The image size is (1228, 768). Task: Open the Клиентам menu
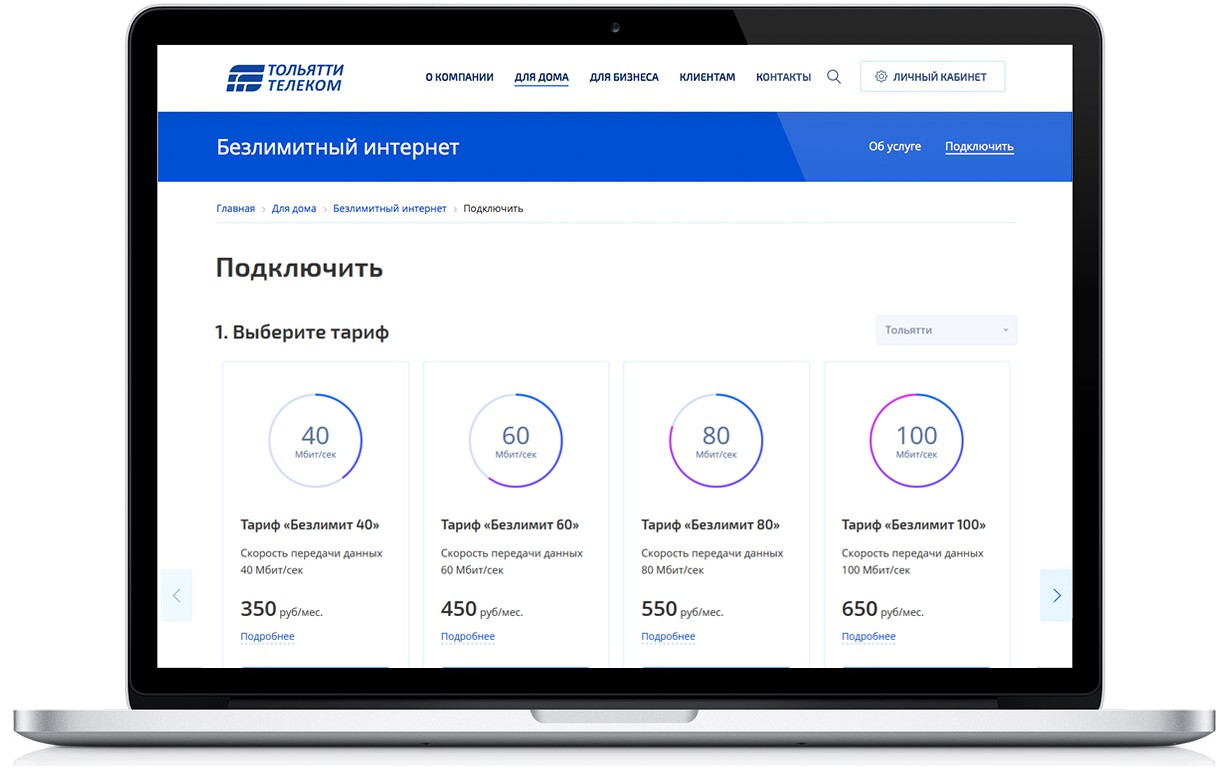click(x=707, y=77)
